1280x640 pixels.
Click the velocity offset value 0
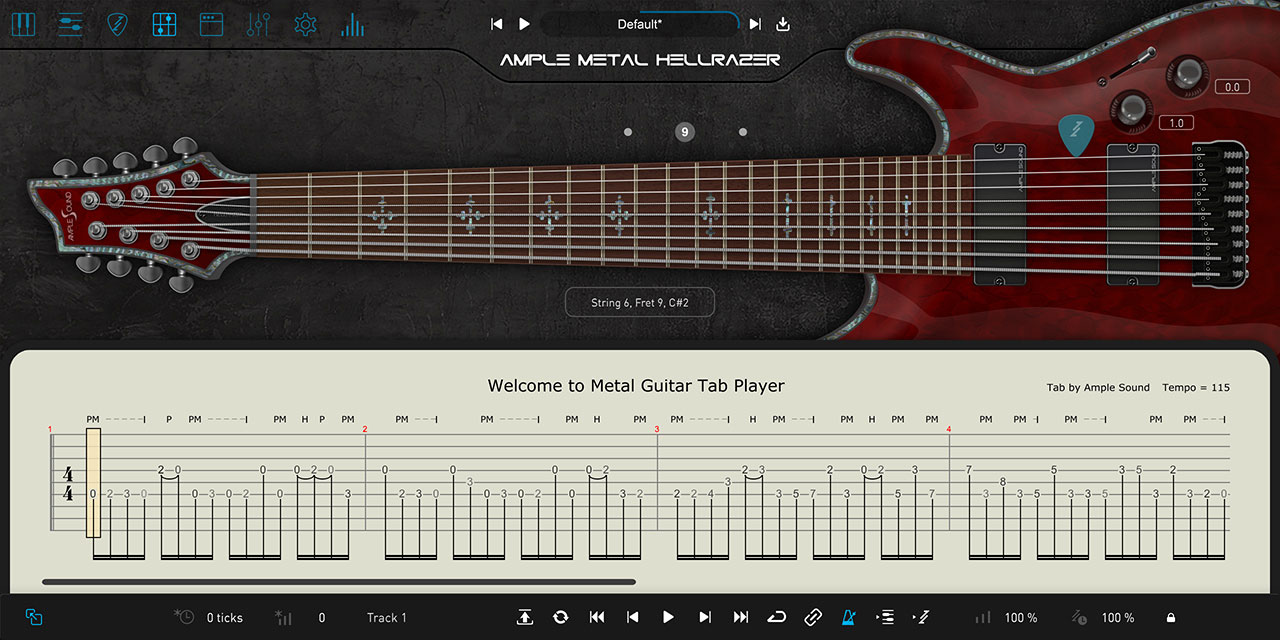tap(322, 618)
